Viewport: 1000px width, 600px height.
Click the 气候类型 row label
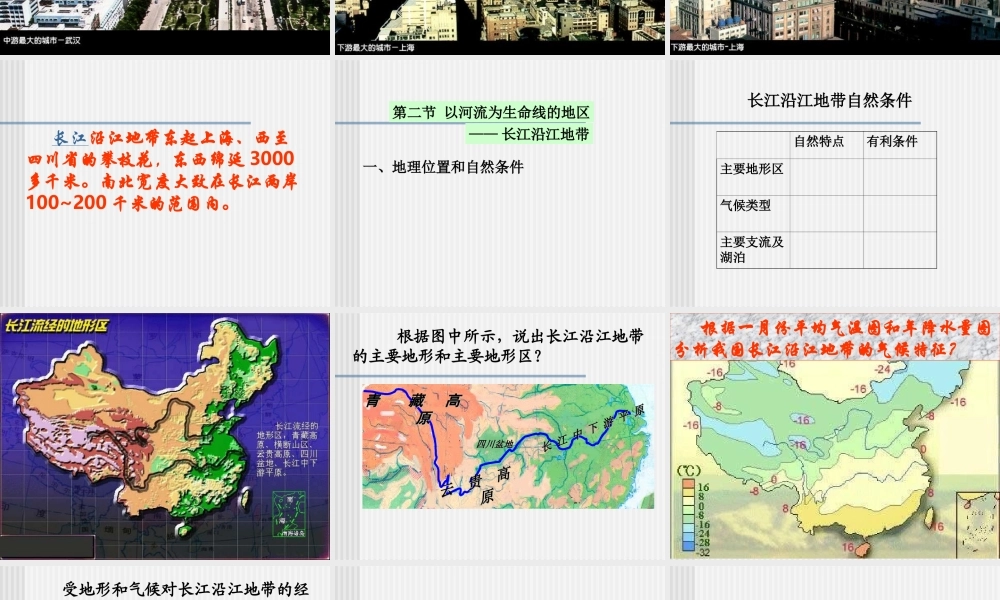click(746, 205)
